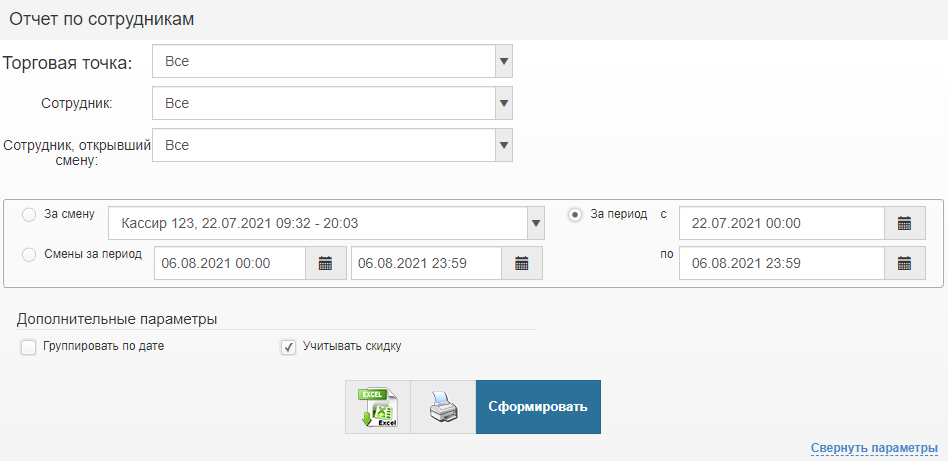Expand 'Сотрудник, открывший смену' dropdown

point(504,145)
